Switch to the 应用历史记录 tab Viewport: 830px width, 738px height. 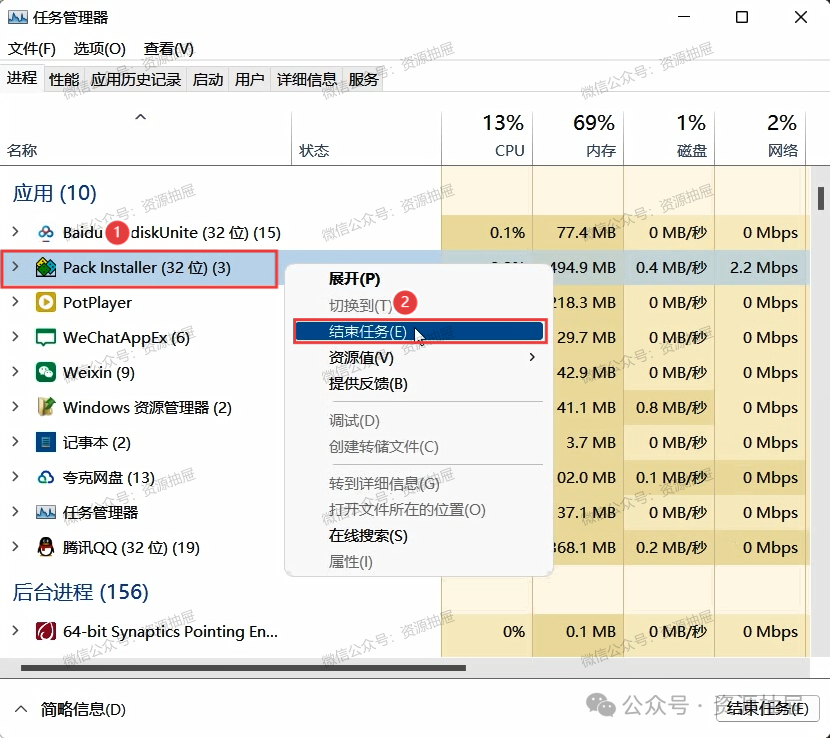pyautogui.click(x=136, y=79)
